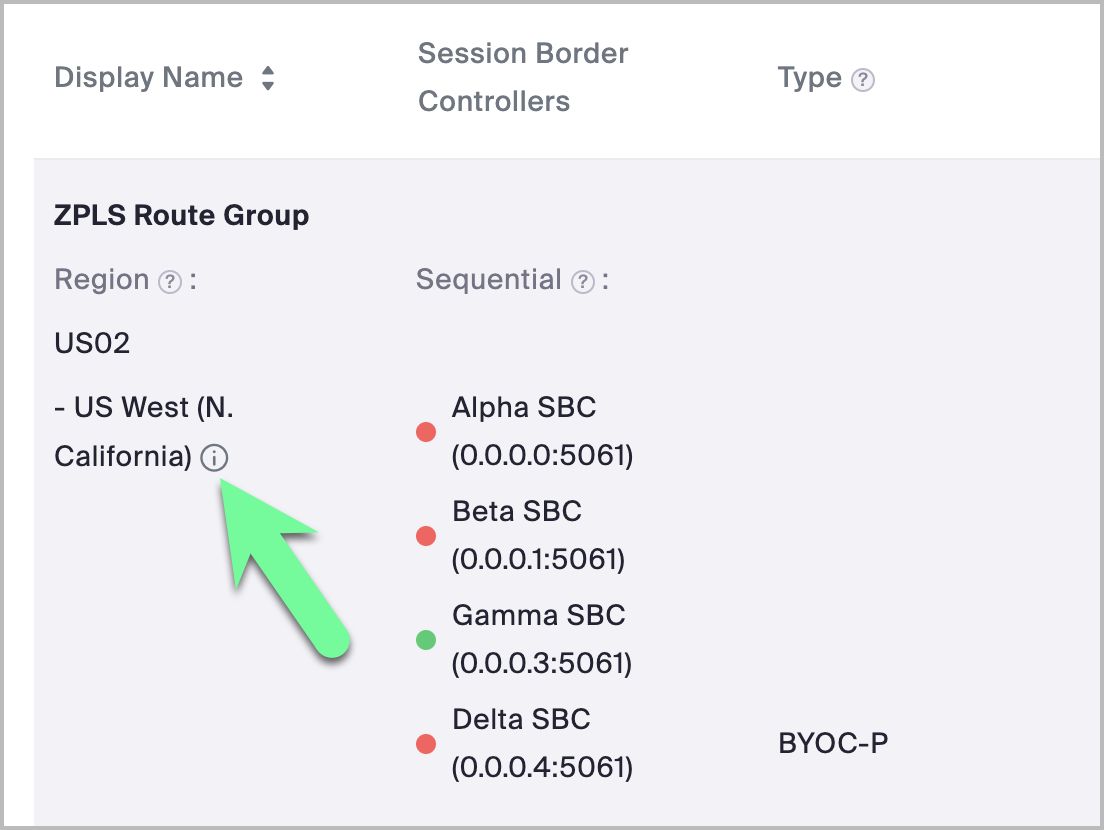Click the US02 region text
The height and width of the screenshot is (830, 1104).
(92, 344)
